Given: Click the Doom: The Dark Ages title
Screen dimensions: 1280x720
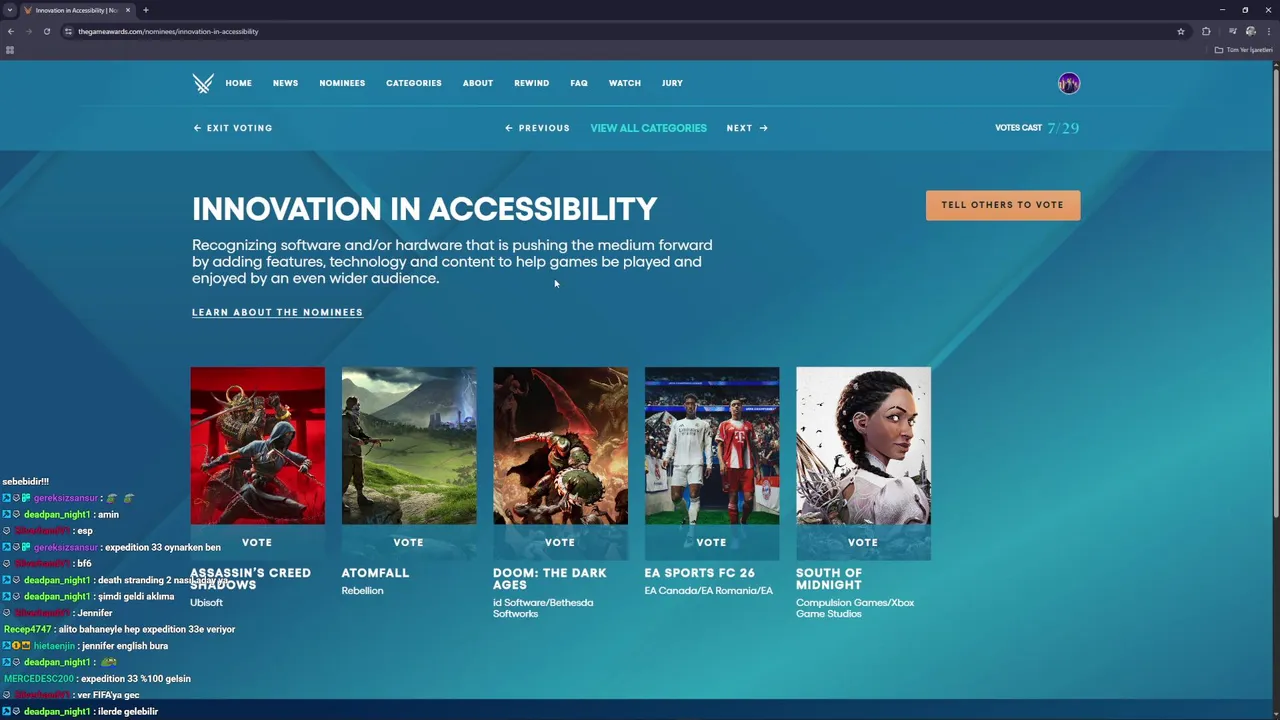Looking at the screenshot, I should pos(549,579).
